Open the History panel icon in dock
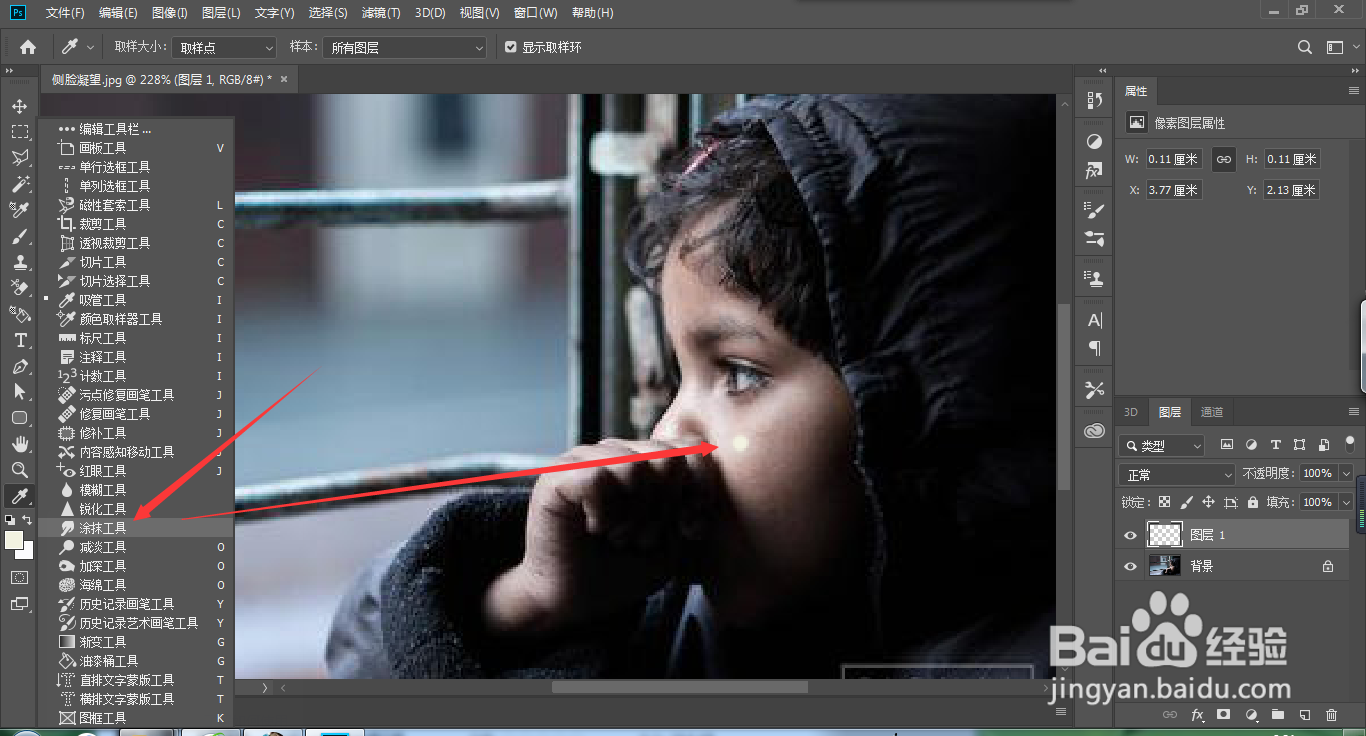This screenshot has width=1366, height=736. [x=1094, y=101]
